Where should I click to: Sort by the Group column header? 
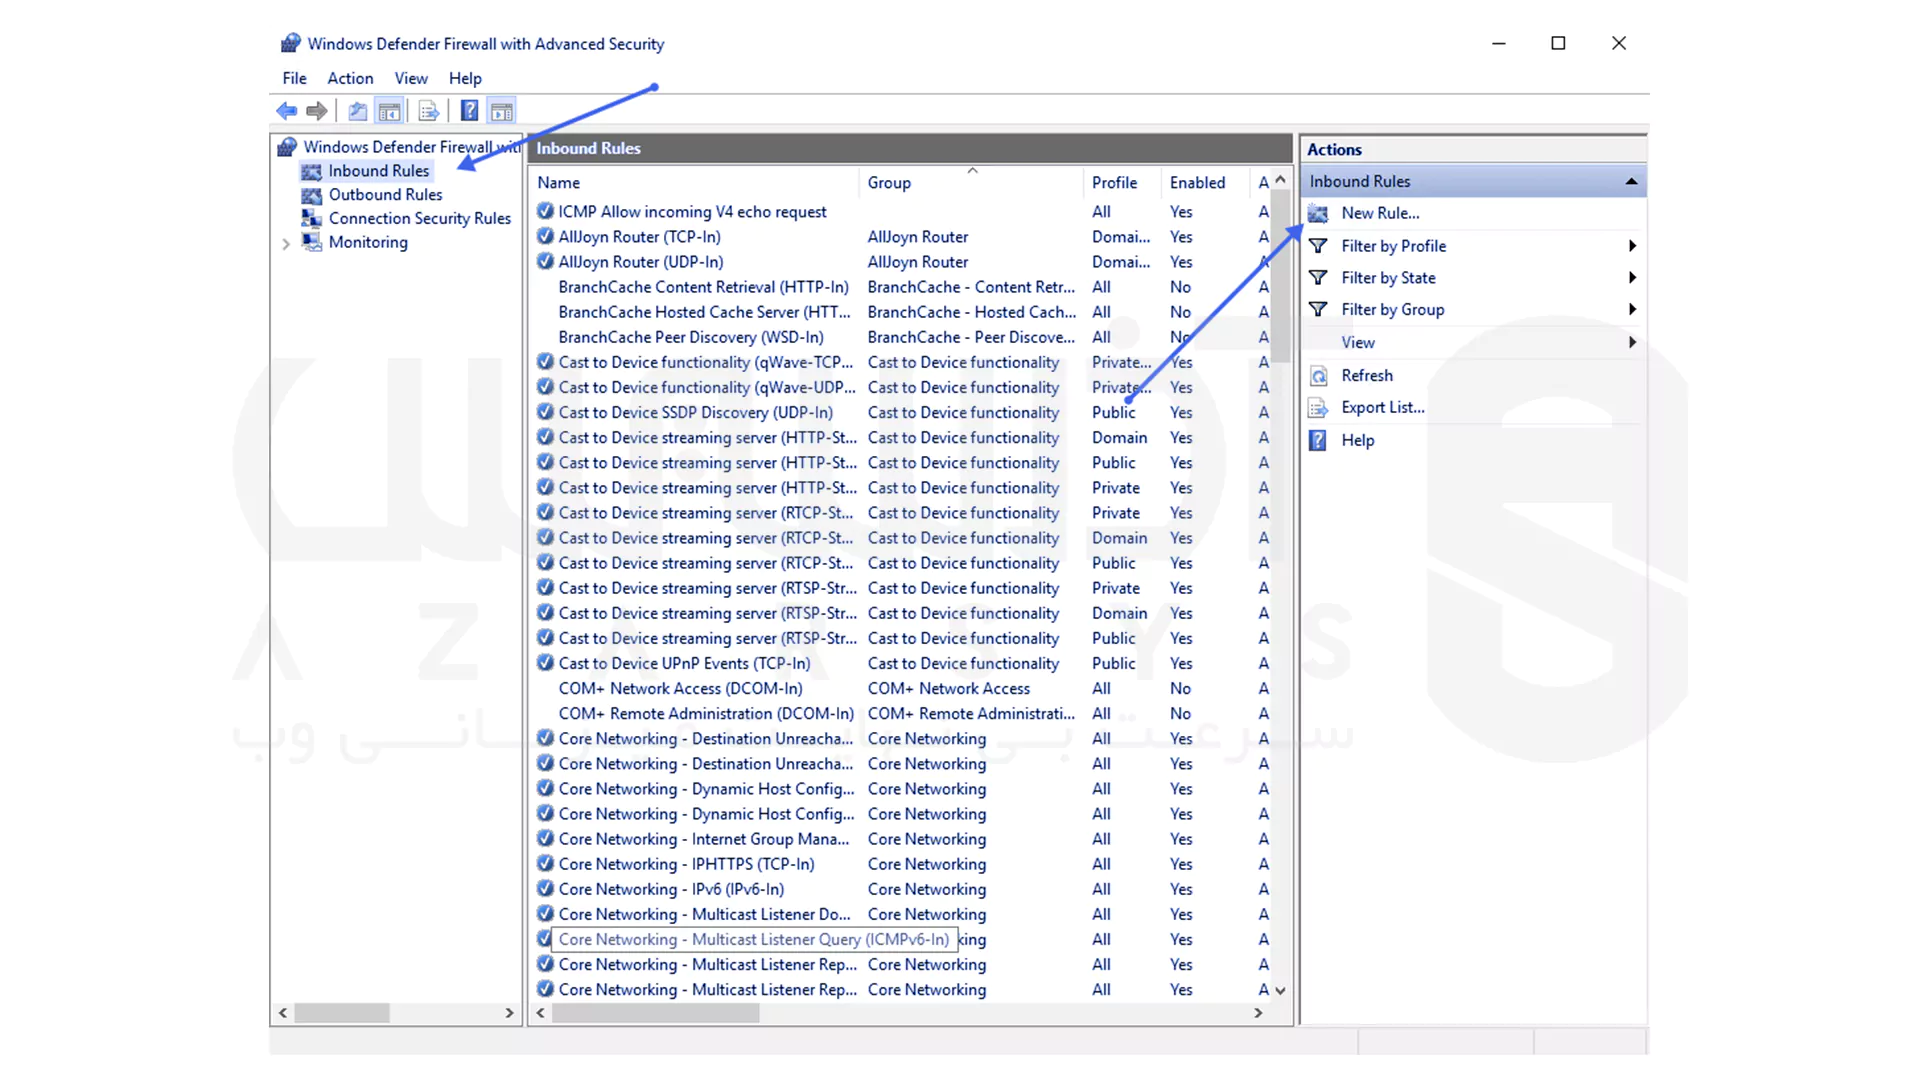point(971,183)
